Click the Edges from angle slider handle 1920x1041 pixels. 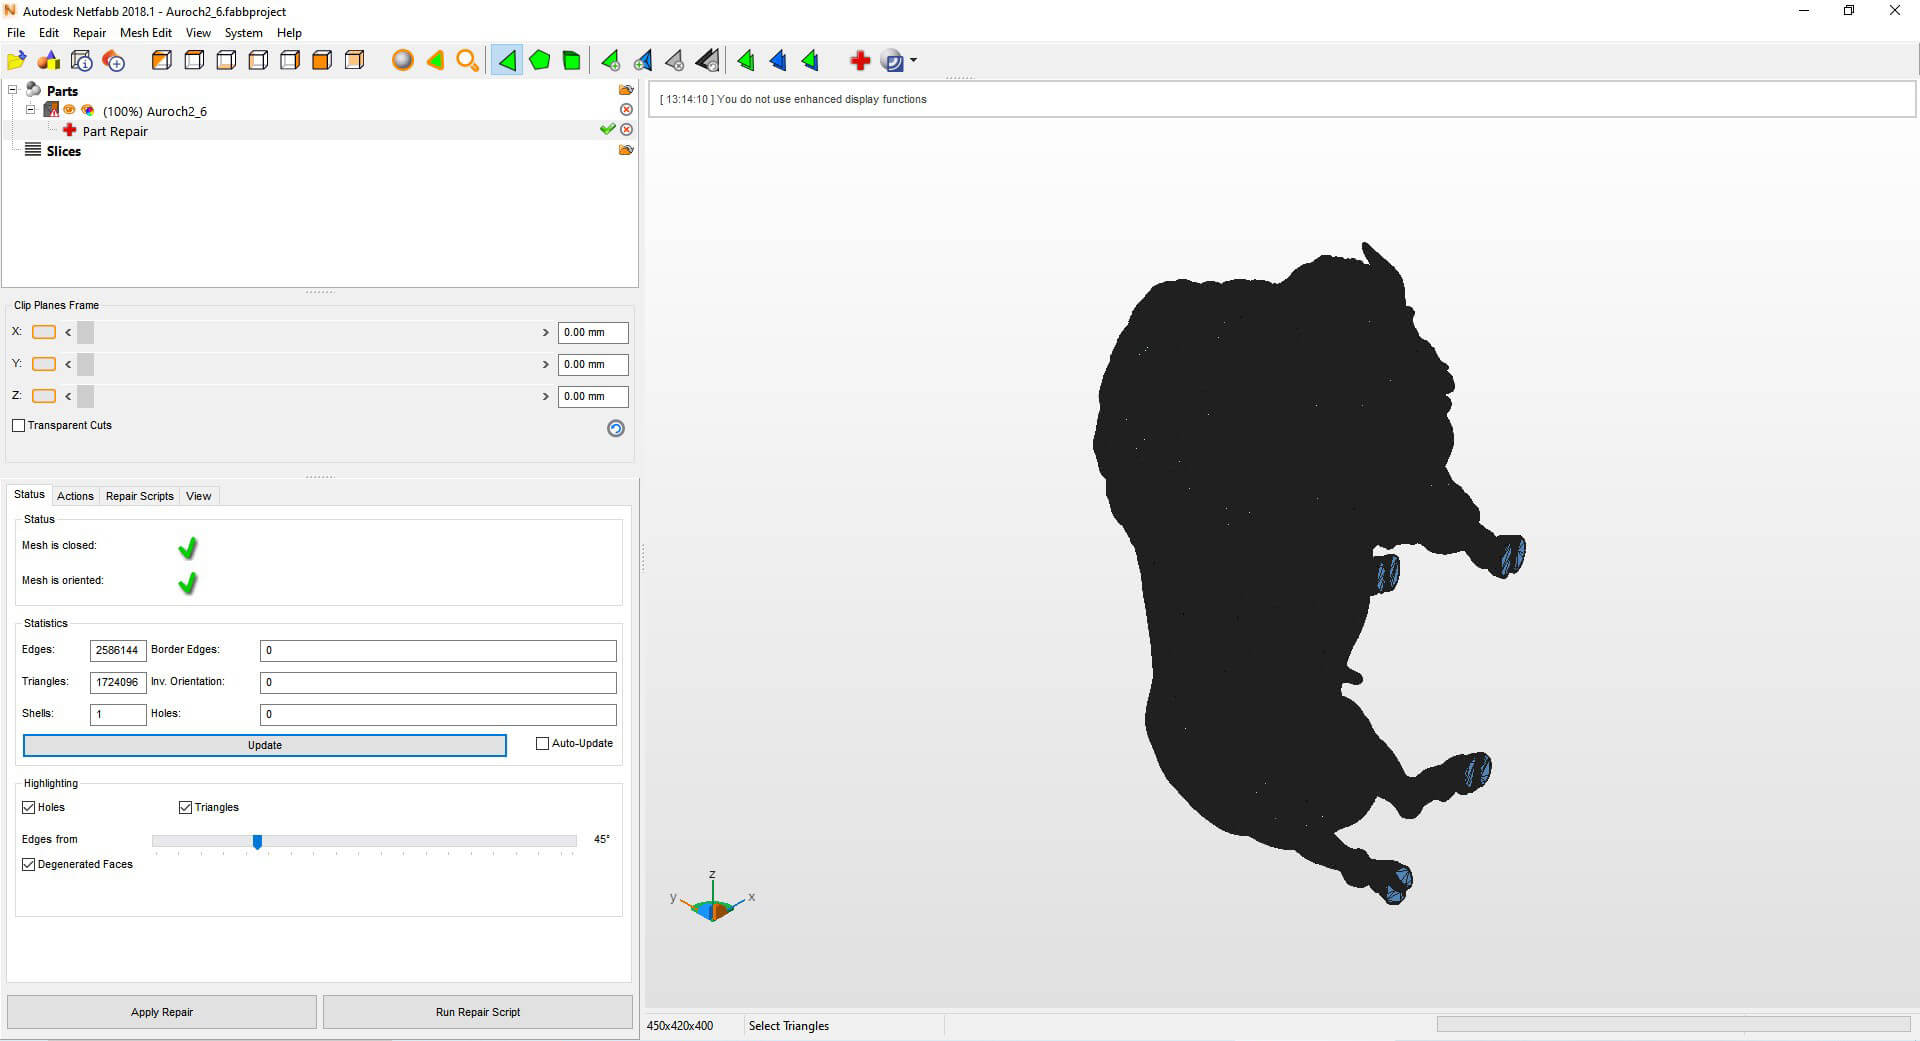pyautogui.click(x=257, y=842)
